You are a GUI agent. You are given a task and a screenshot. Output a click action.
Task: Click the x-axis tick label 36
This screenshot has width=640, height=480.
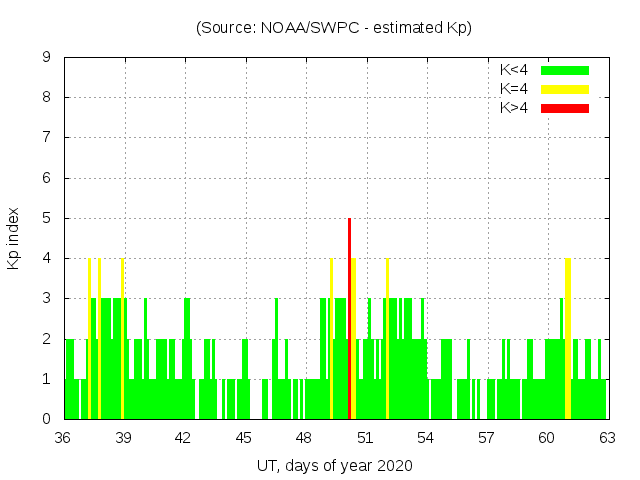[63, 438]
